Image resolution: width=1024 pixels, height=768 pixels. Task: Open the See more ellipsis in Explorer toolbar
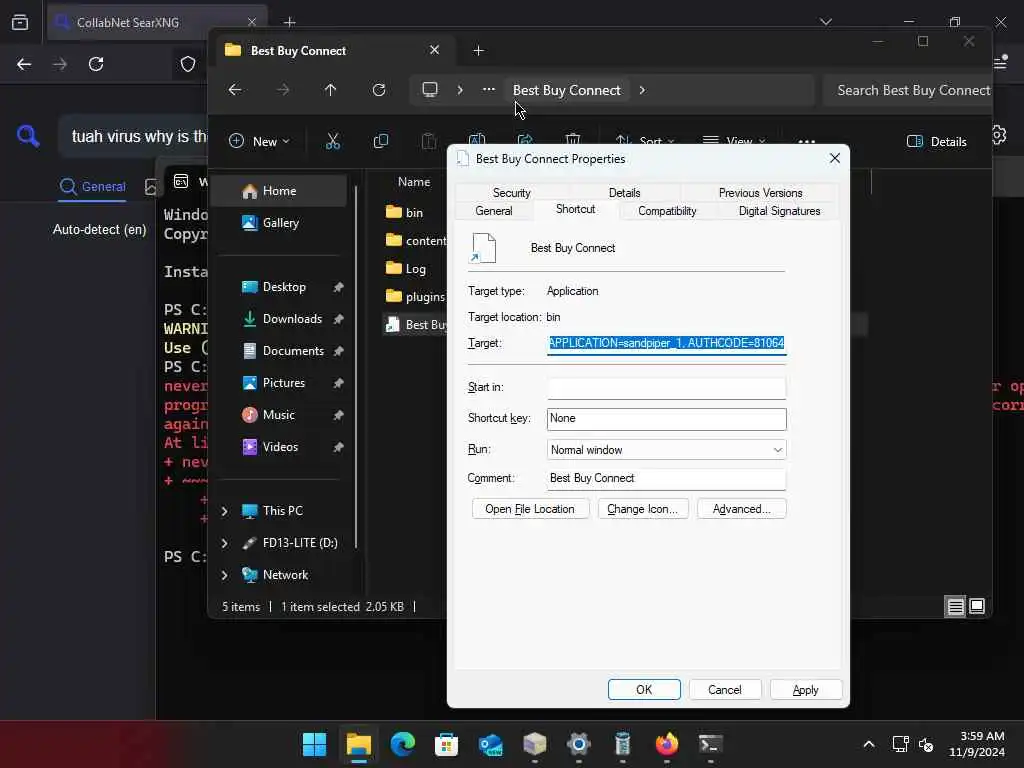pos(807,141)
